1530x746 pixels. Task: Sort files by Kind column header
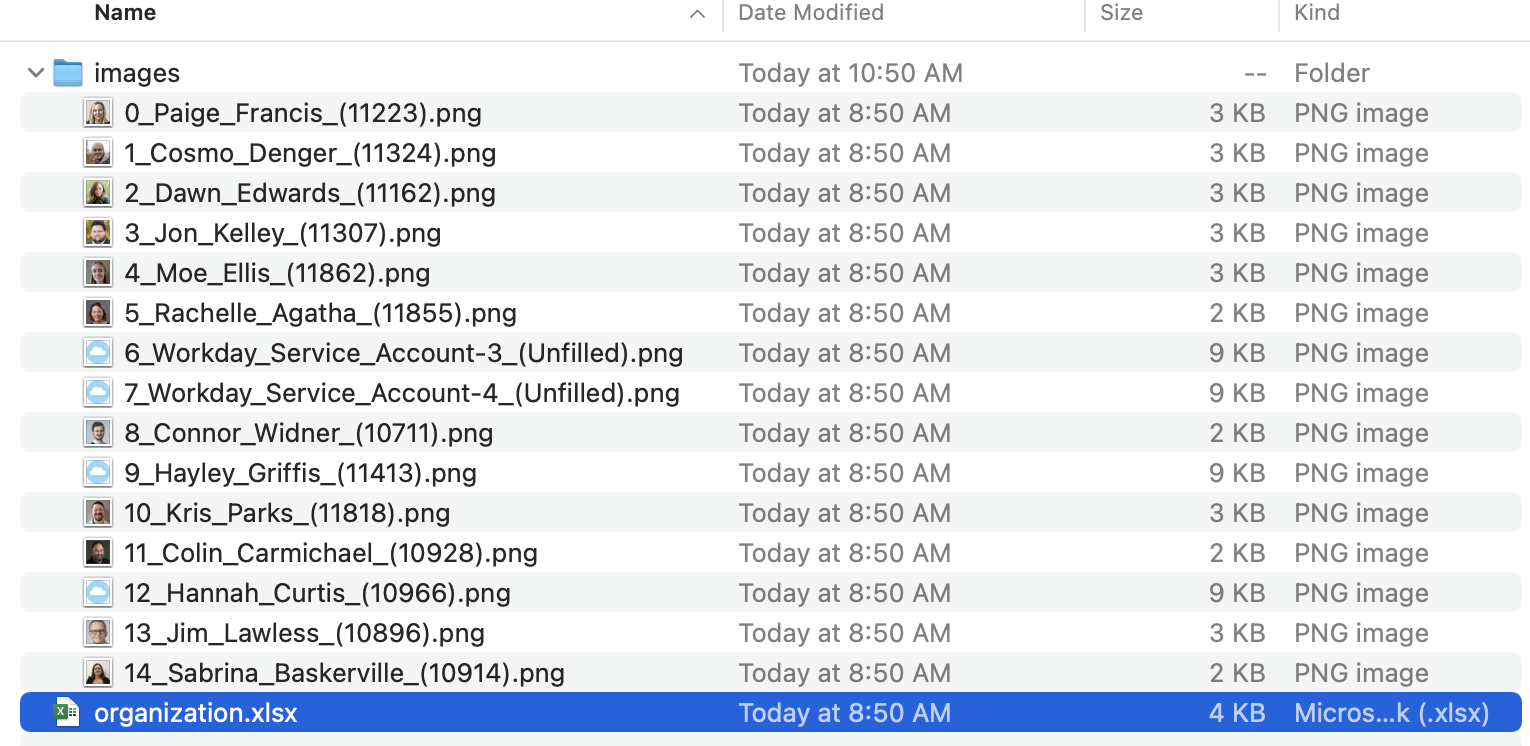tap(1316, 13)
